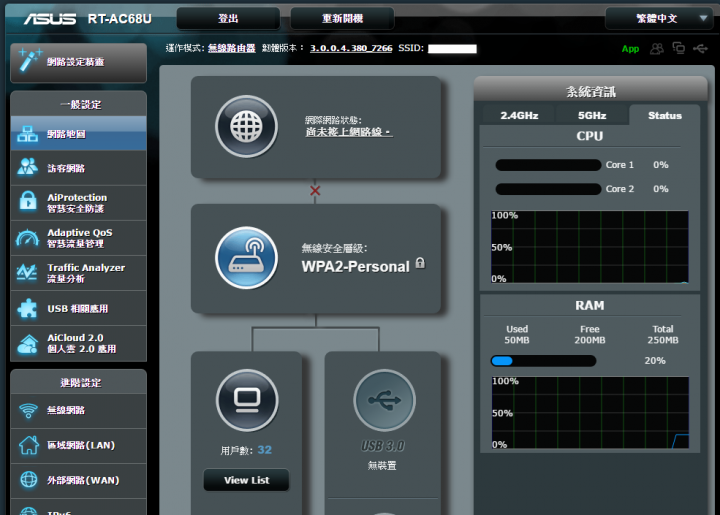The width and height of the screenshot is (720, 515).
Task: Click the RAM usage progress bar
Action: click(x=544, y=361)
